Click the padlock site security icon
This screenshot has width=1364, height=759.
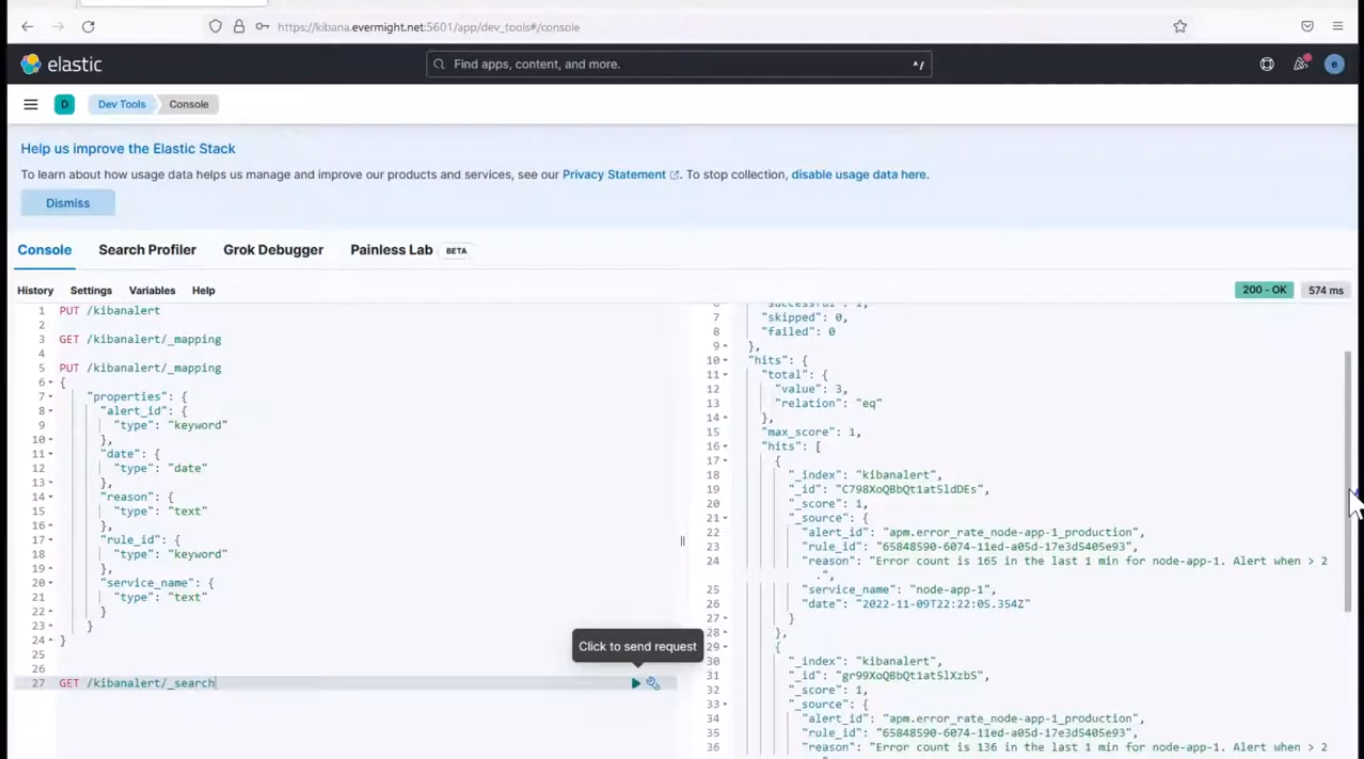tap(239, 26)
